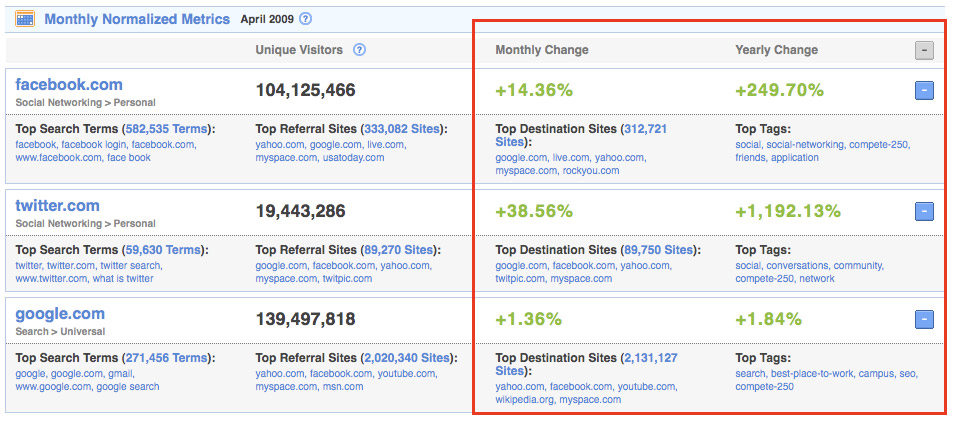Click the gmail search term
This screenshot has width=953, height=422.
pos(120,373)
